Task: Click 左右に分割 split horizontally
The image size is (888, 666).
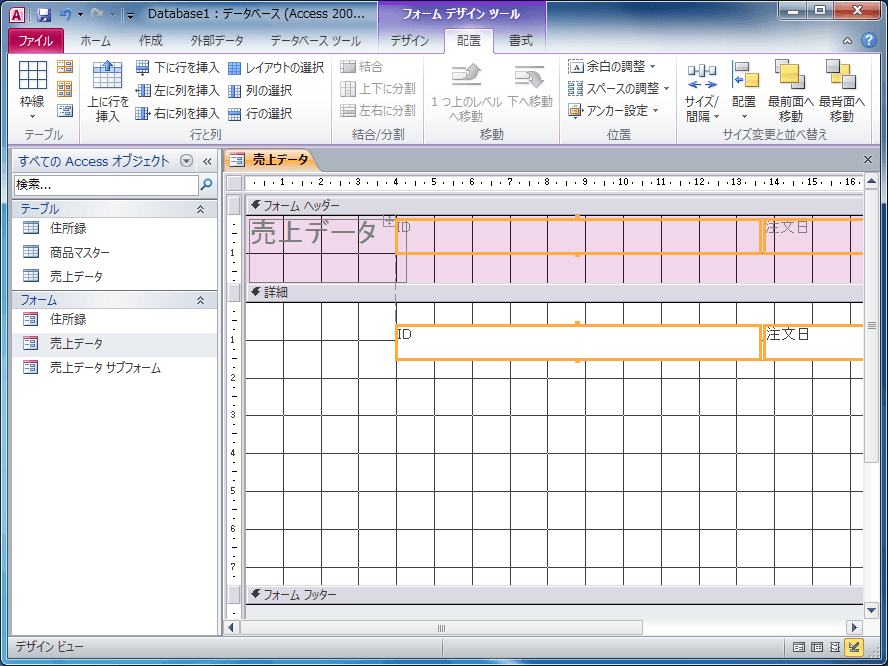Action: tap(378, 110)
